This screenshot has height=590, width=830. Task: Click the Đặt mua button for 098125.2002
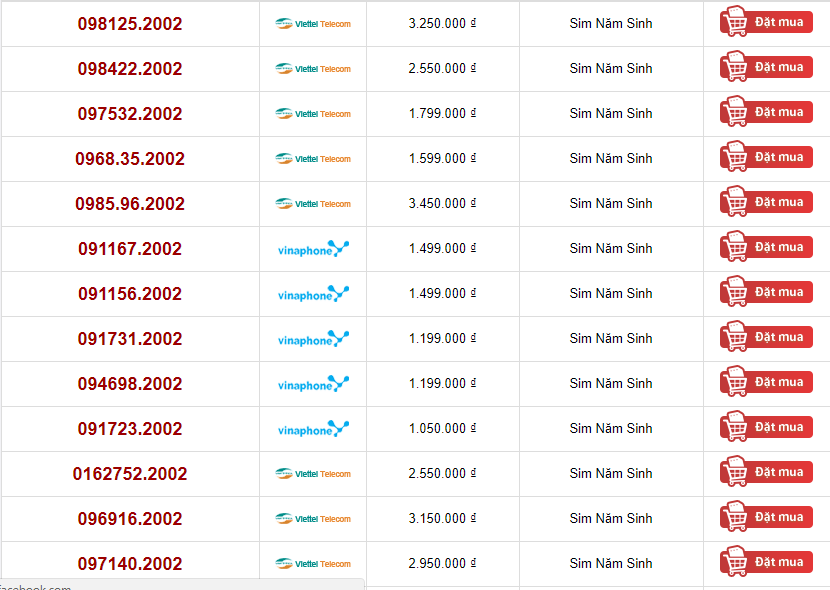(x=766, y=22)
